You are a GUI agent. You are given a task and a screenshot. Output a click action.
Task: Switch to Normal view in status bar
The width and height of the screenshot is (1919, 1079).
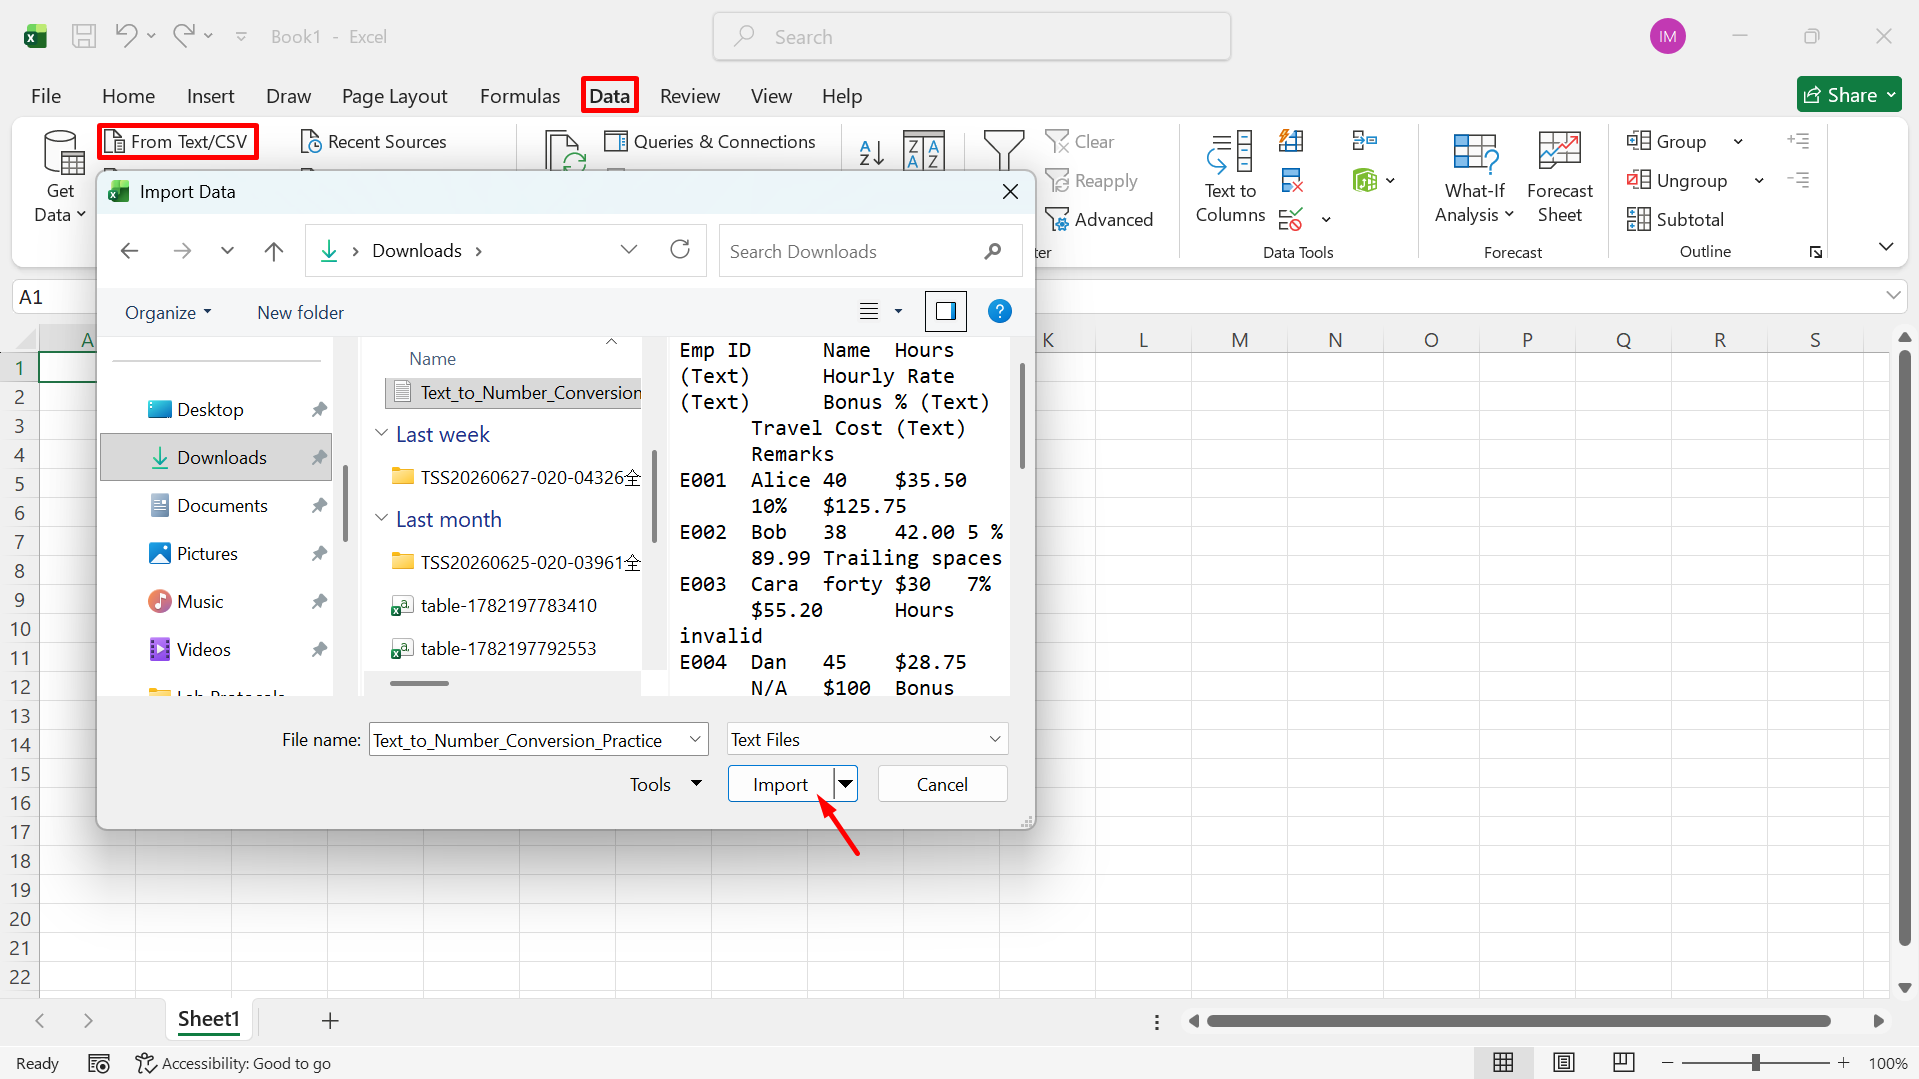coord(1503,1062)
